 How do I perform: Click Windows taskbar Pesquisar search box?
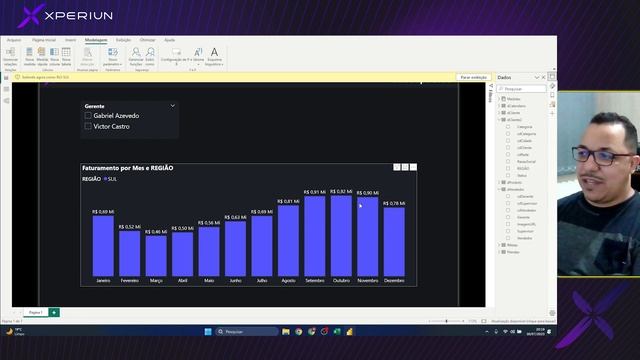(x=247, y=331)
